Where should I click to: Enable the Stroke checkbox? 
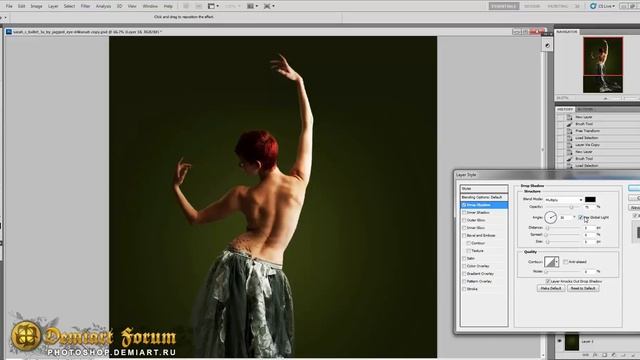pyautogui.click(x=464, y=289)
